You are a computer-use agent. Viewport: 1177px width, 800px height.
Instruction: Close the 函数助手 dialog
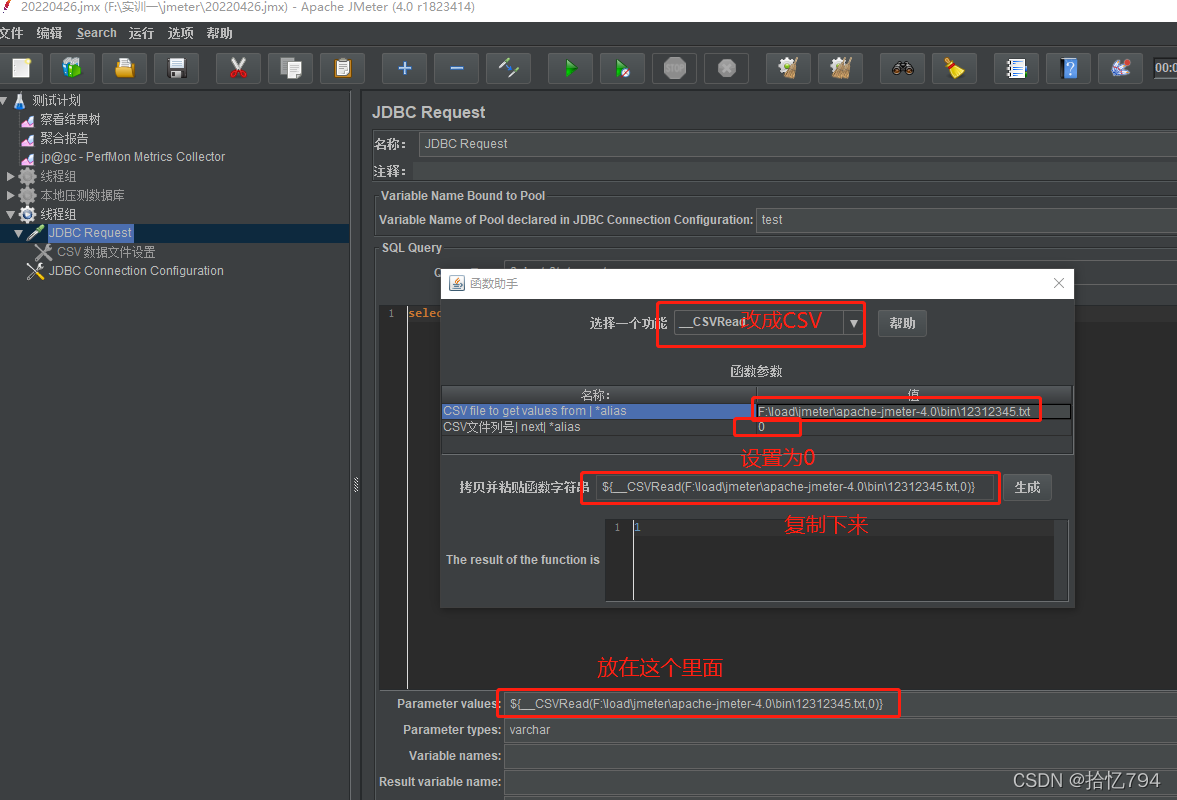click(1058, 283)
